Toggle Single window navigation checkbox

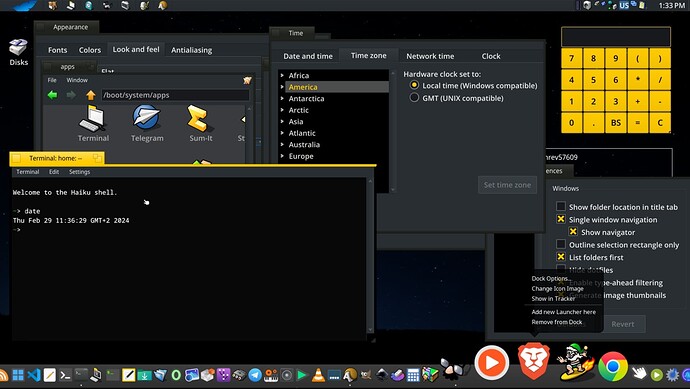[561, 219]
